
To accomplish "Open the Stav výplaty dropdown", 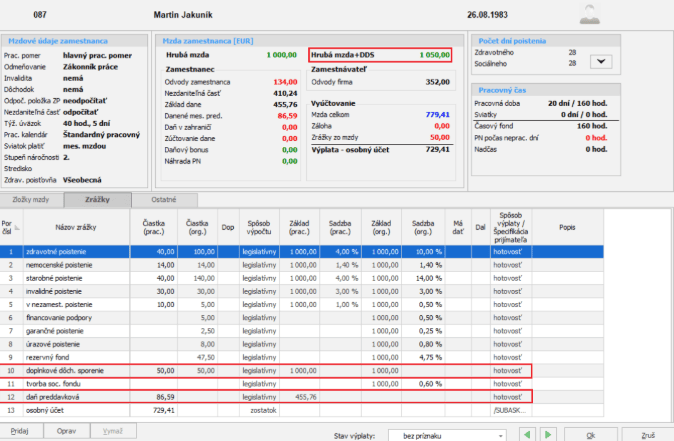I will pyautogui.click(x=449, y=435).
